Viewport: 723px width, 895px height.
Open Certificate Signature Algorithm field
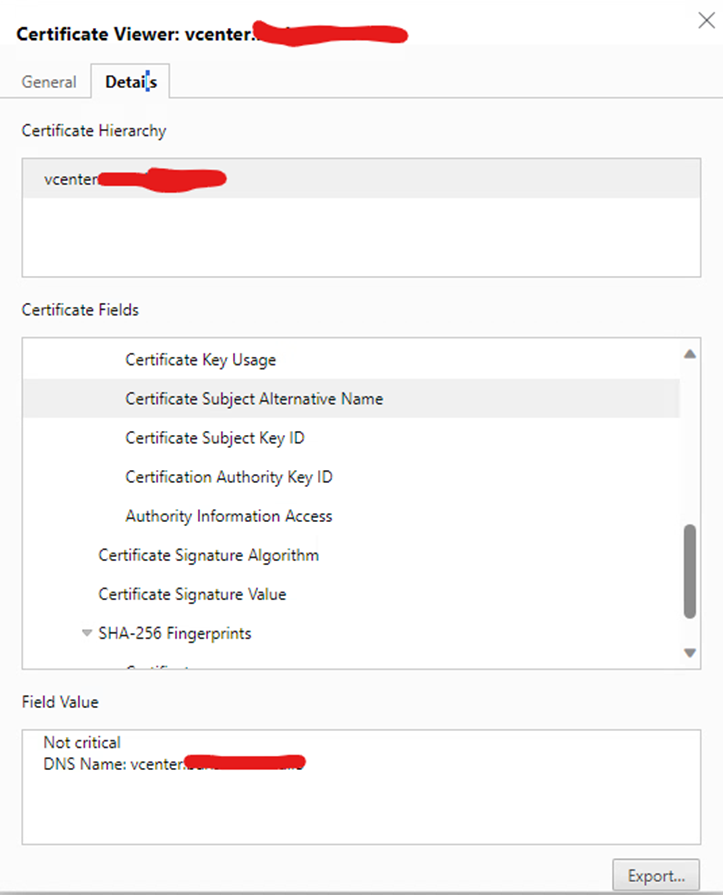tap(208, 555)
